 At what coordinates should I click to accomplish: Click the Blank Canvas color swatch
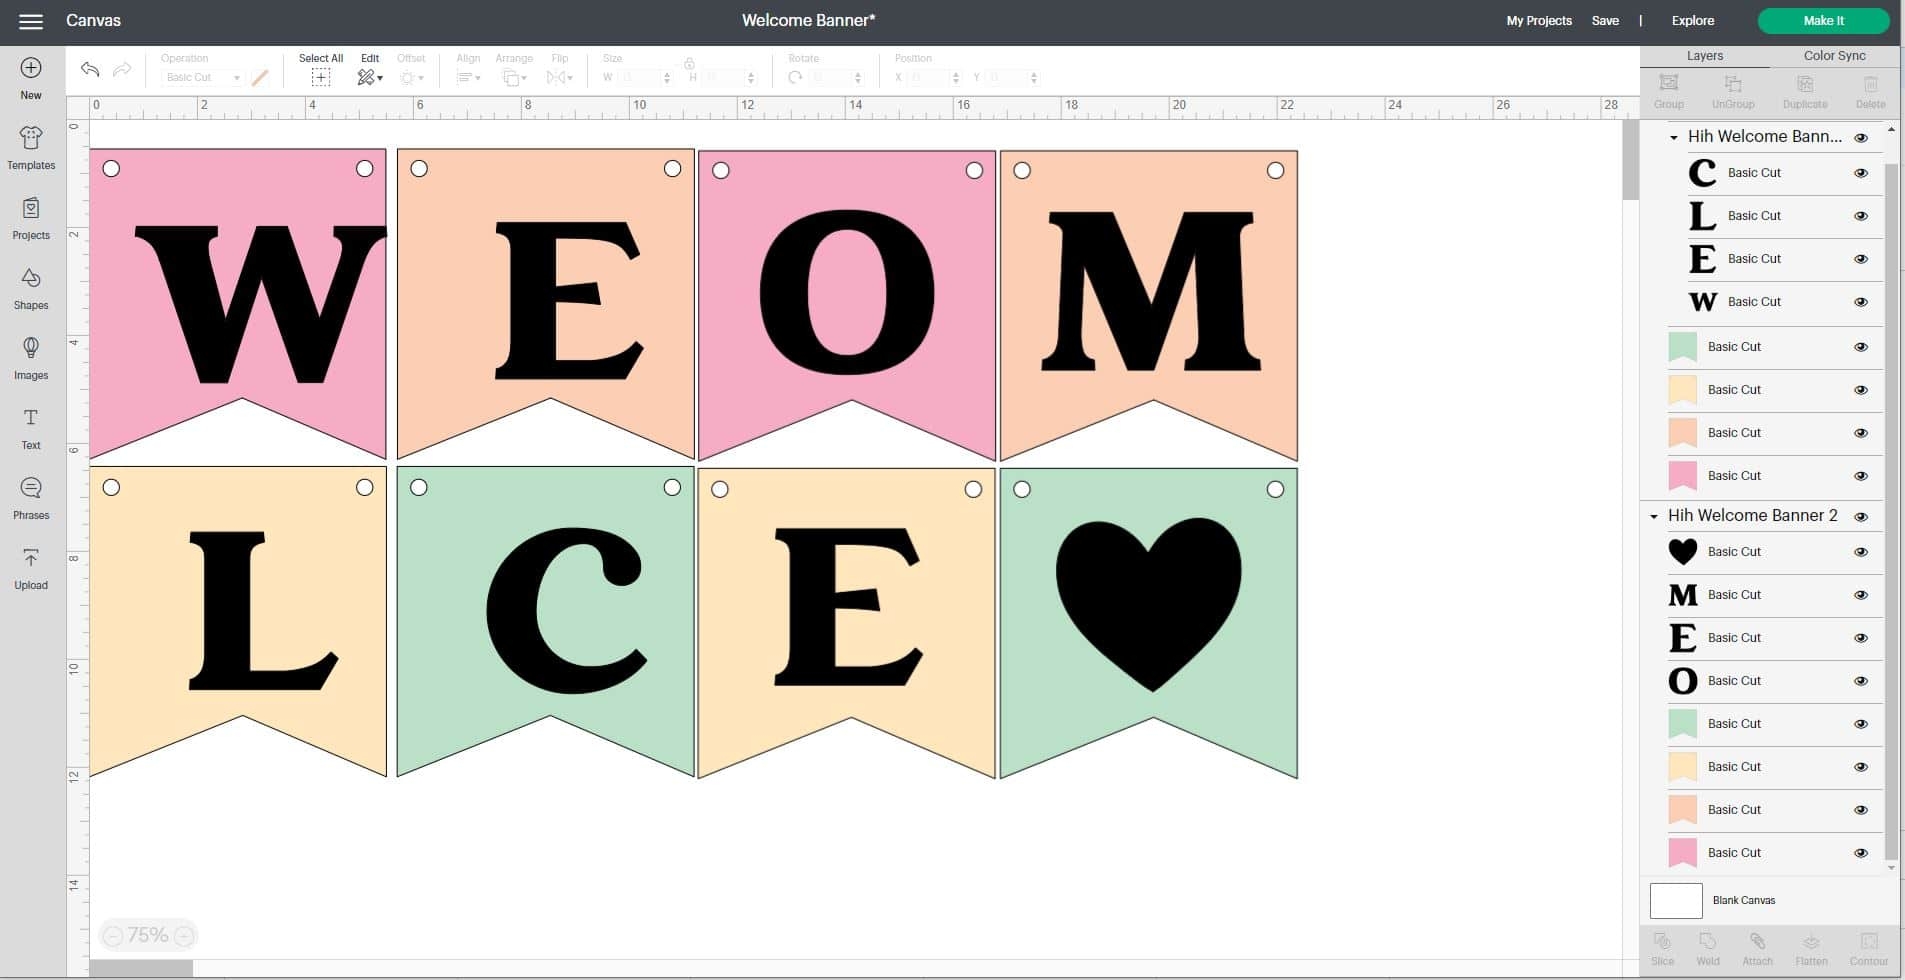pyautogui.click(x=1676, y=900)
